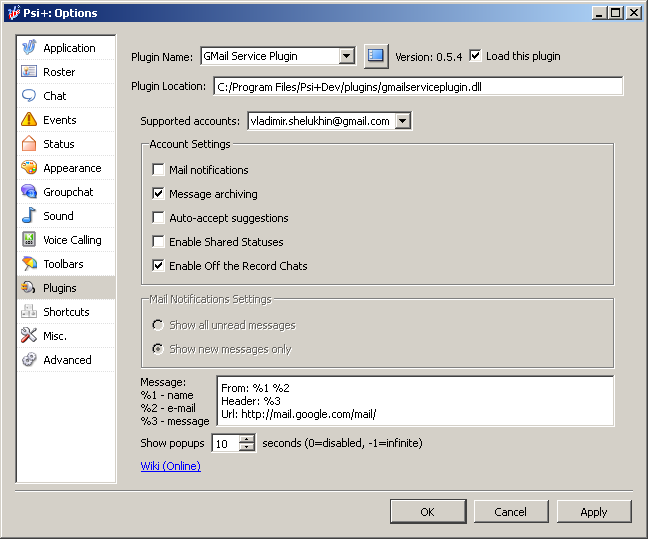
Task: Click into the Message template text box
Action: [x=414, y=400]
